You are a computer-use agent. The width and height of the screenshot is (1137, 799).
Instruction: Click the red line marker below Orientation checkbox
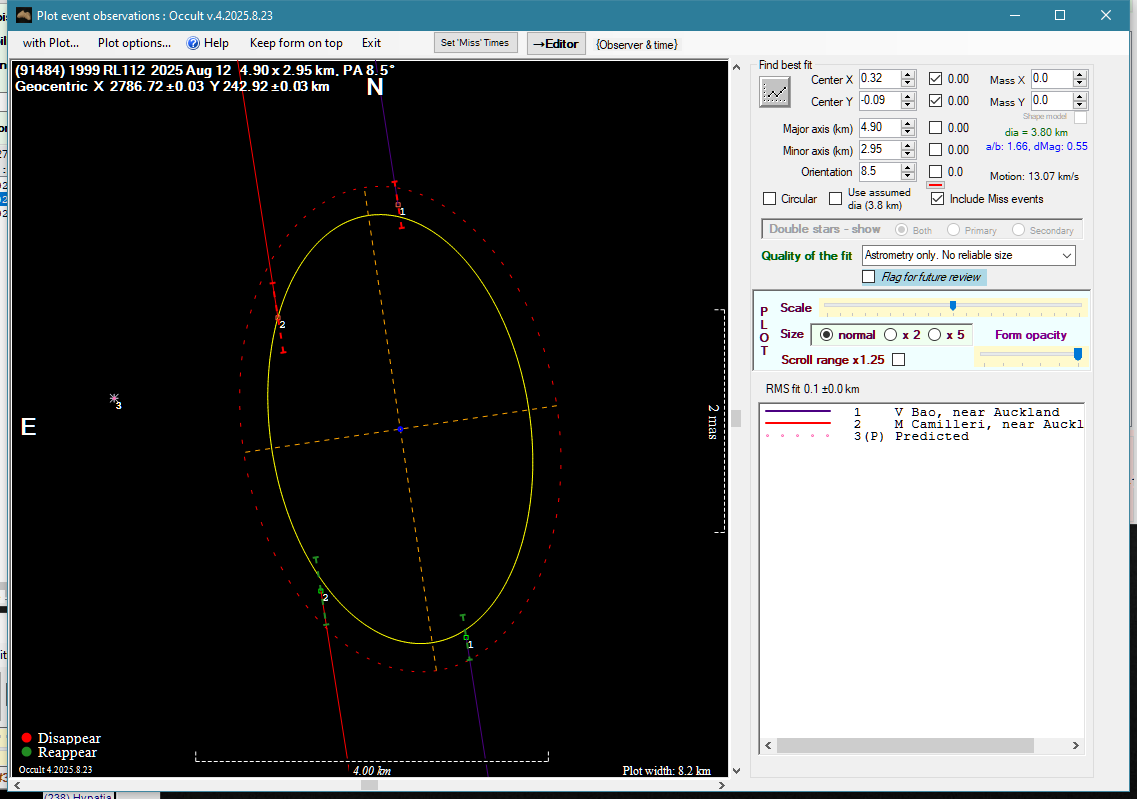(936, 185)
